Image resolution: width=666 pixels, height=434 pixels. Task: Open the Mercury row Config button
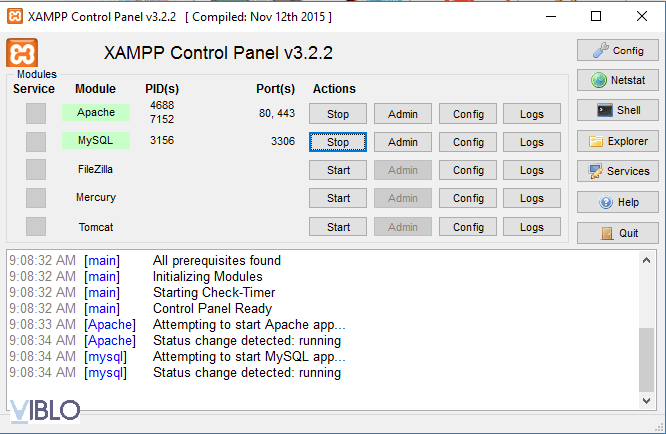[x=468, y=198]
